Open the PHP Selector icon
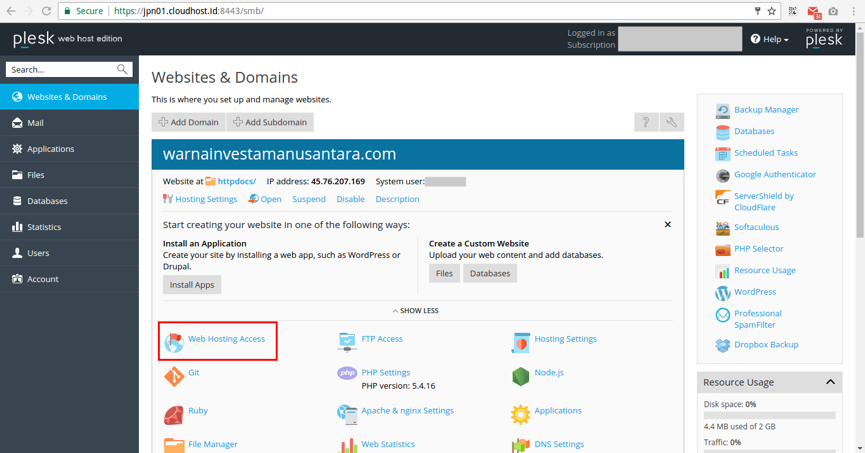 pos(723,250)
